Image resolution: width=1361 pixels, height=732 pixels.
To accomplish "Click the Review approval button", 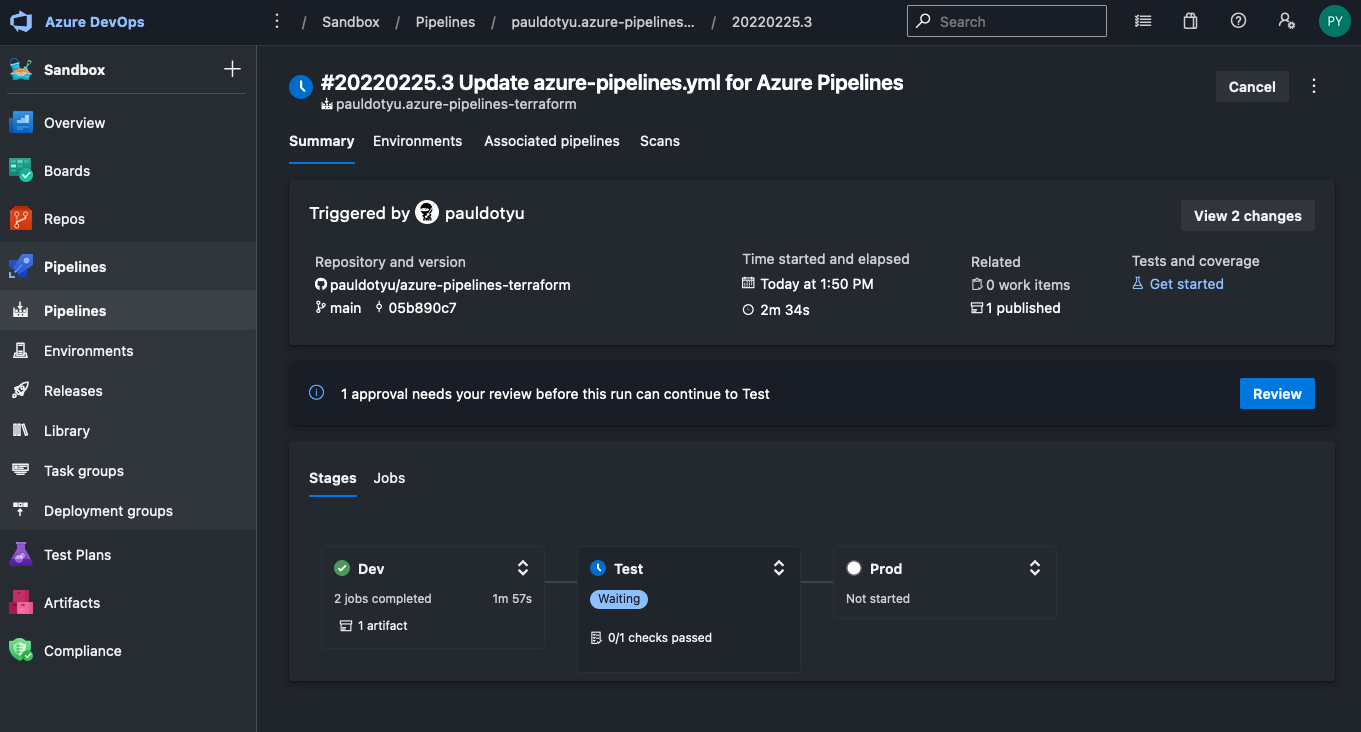I will [1276, 394].
